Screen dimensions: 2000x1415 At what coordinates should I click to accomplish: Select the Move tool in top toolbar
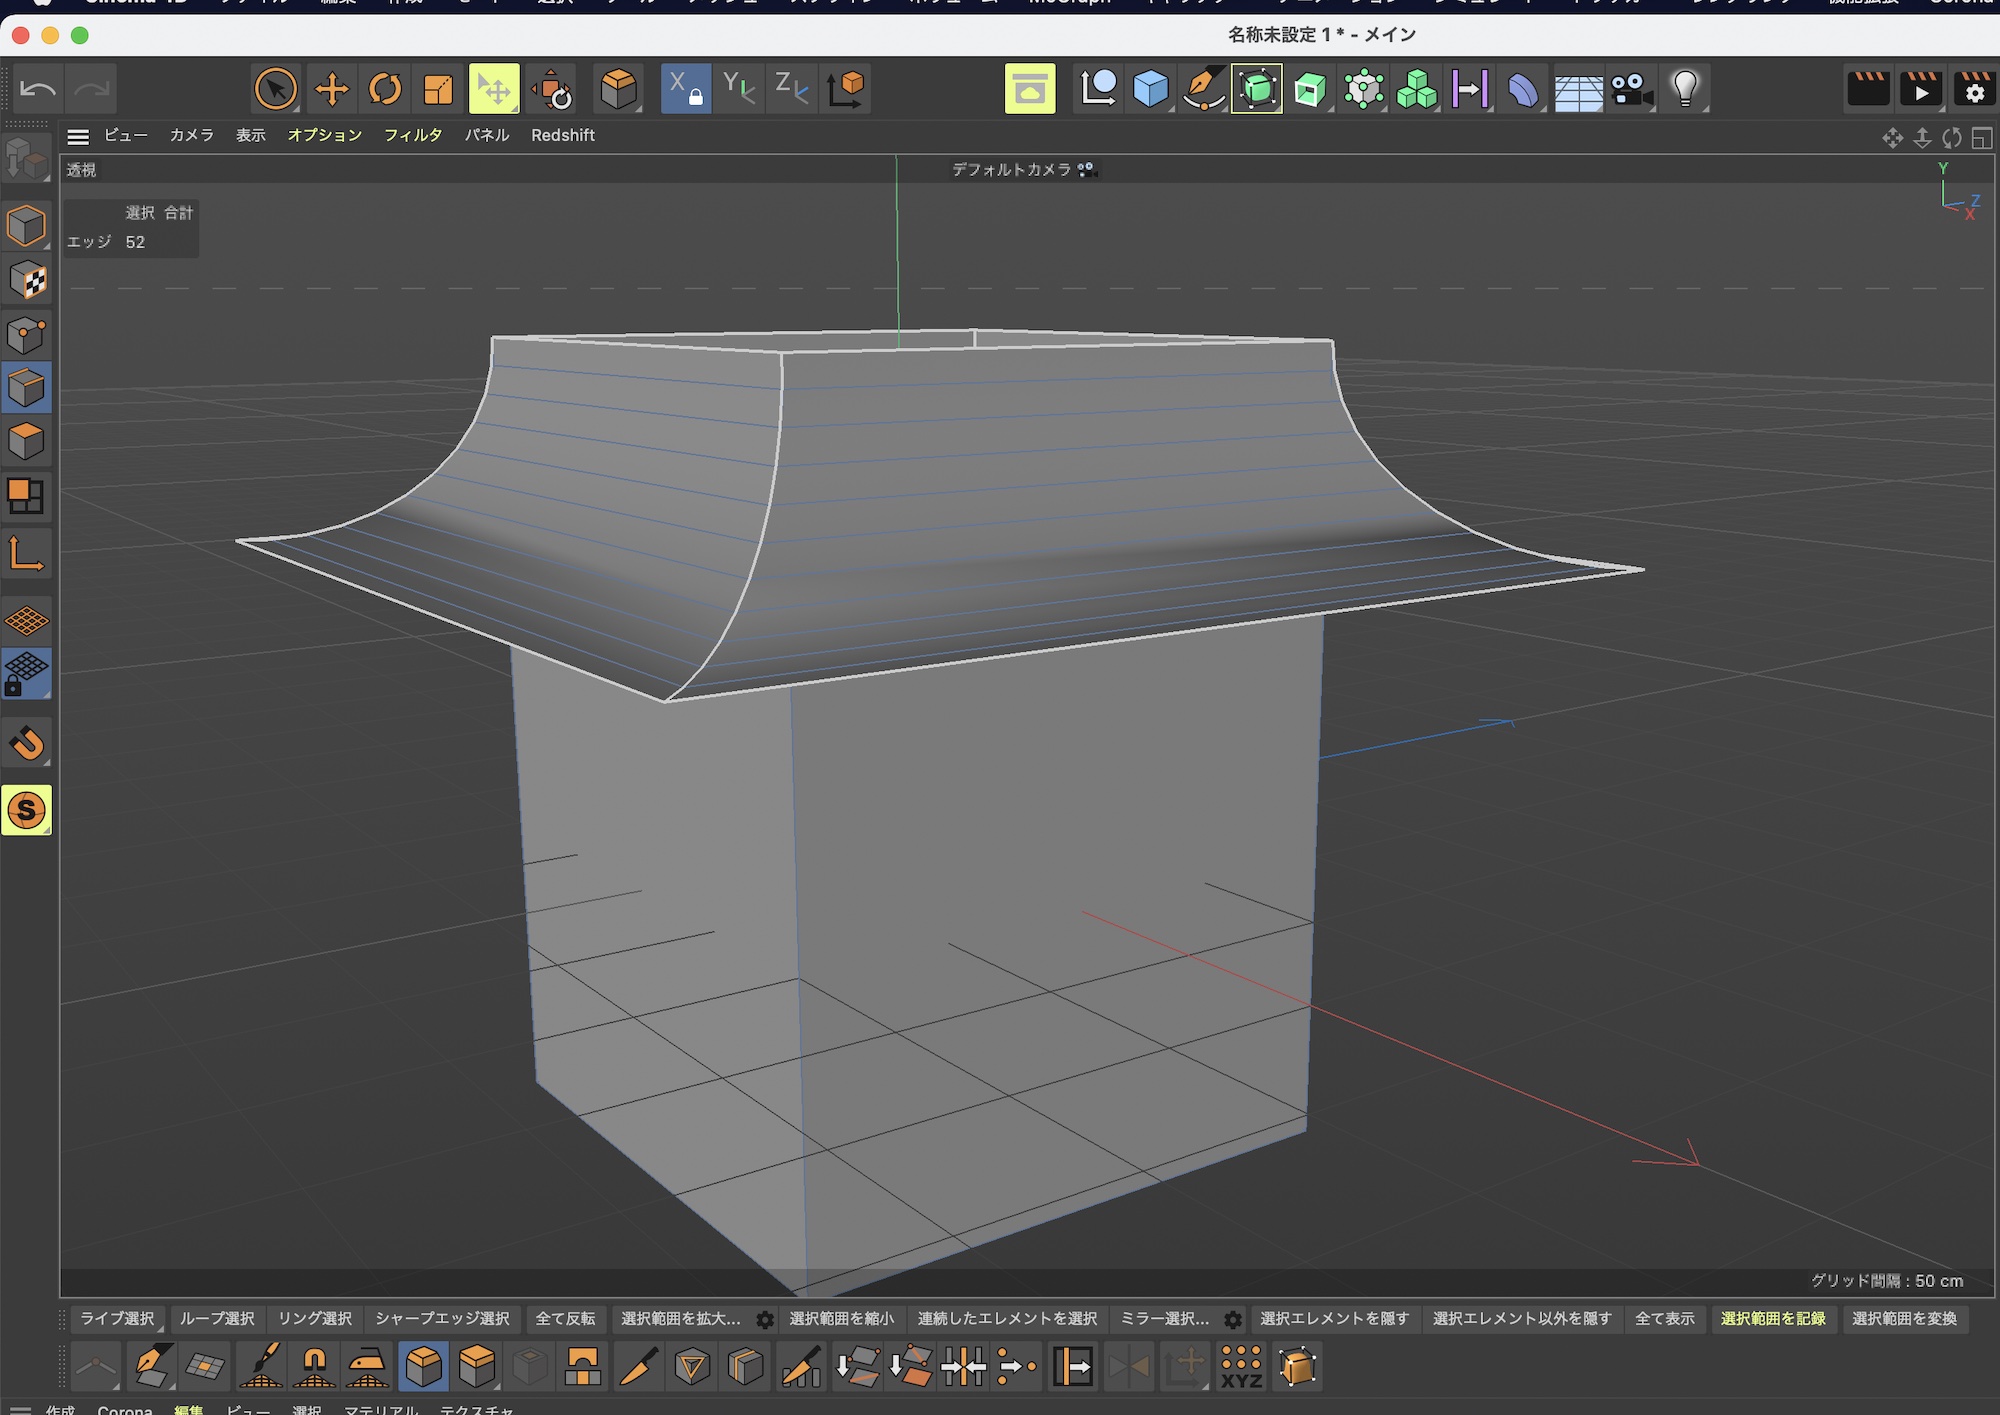[x=331, y=89]
